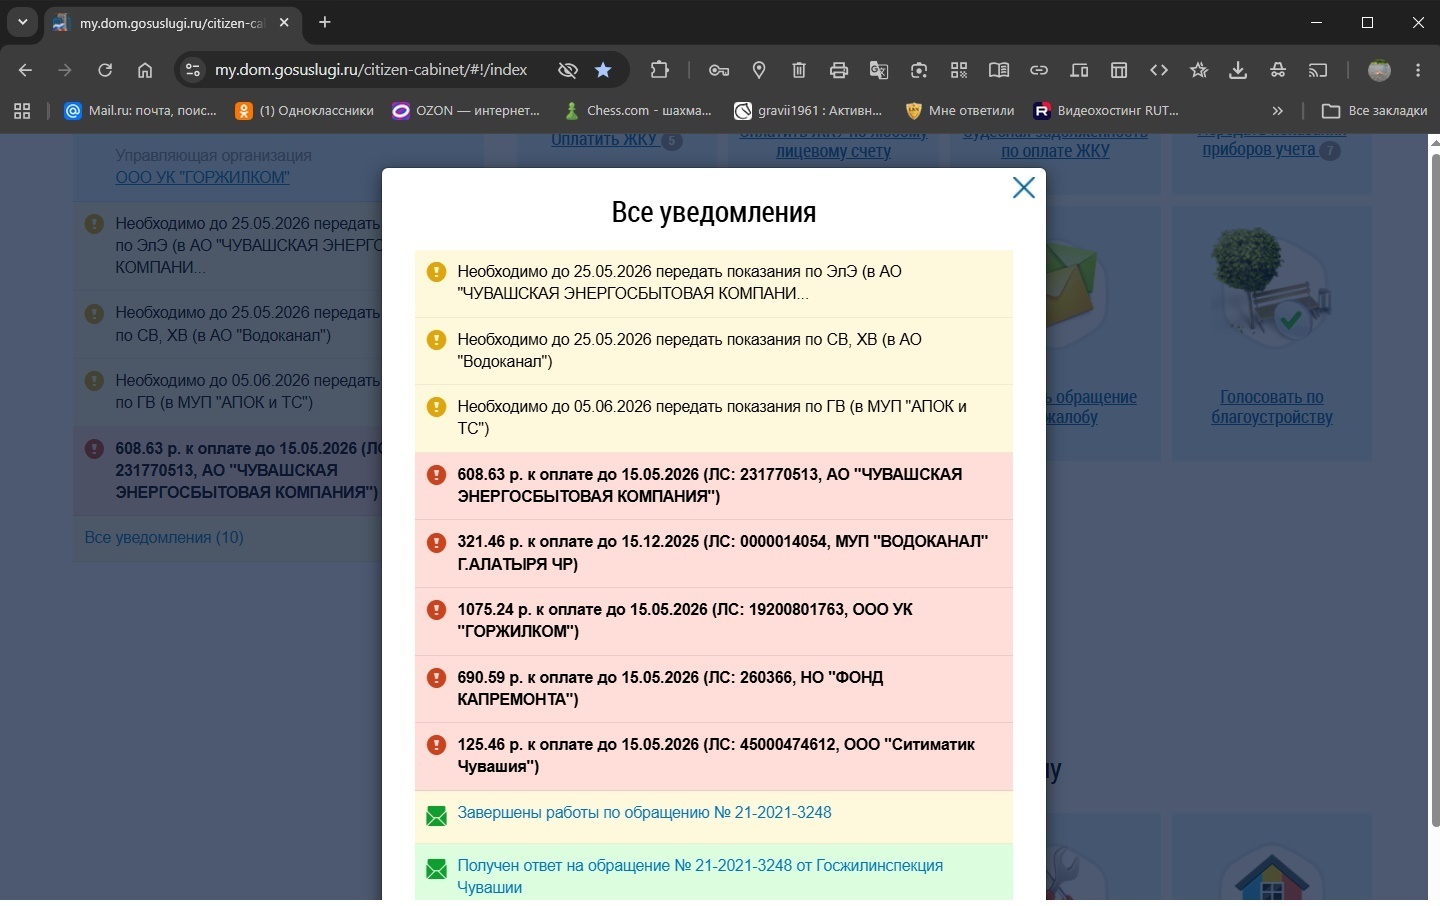Reload the current page
The width and height of the screenshot is (1440, 906).
click(x=105, y=70)
